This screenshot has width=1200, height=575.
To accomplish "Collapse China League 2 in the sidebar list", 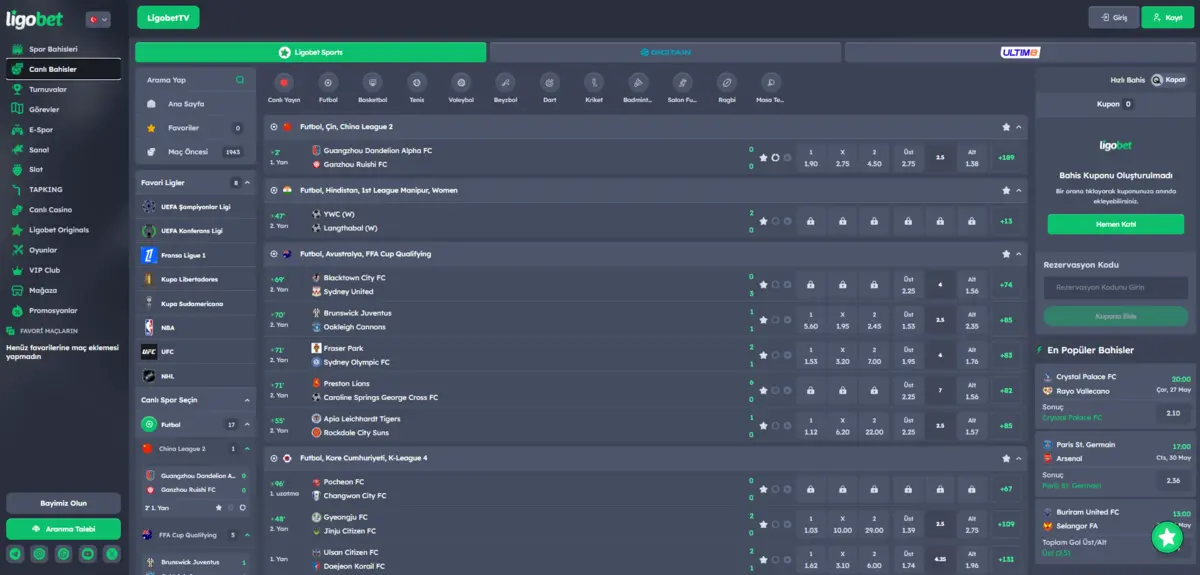I will point(247,449).
